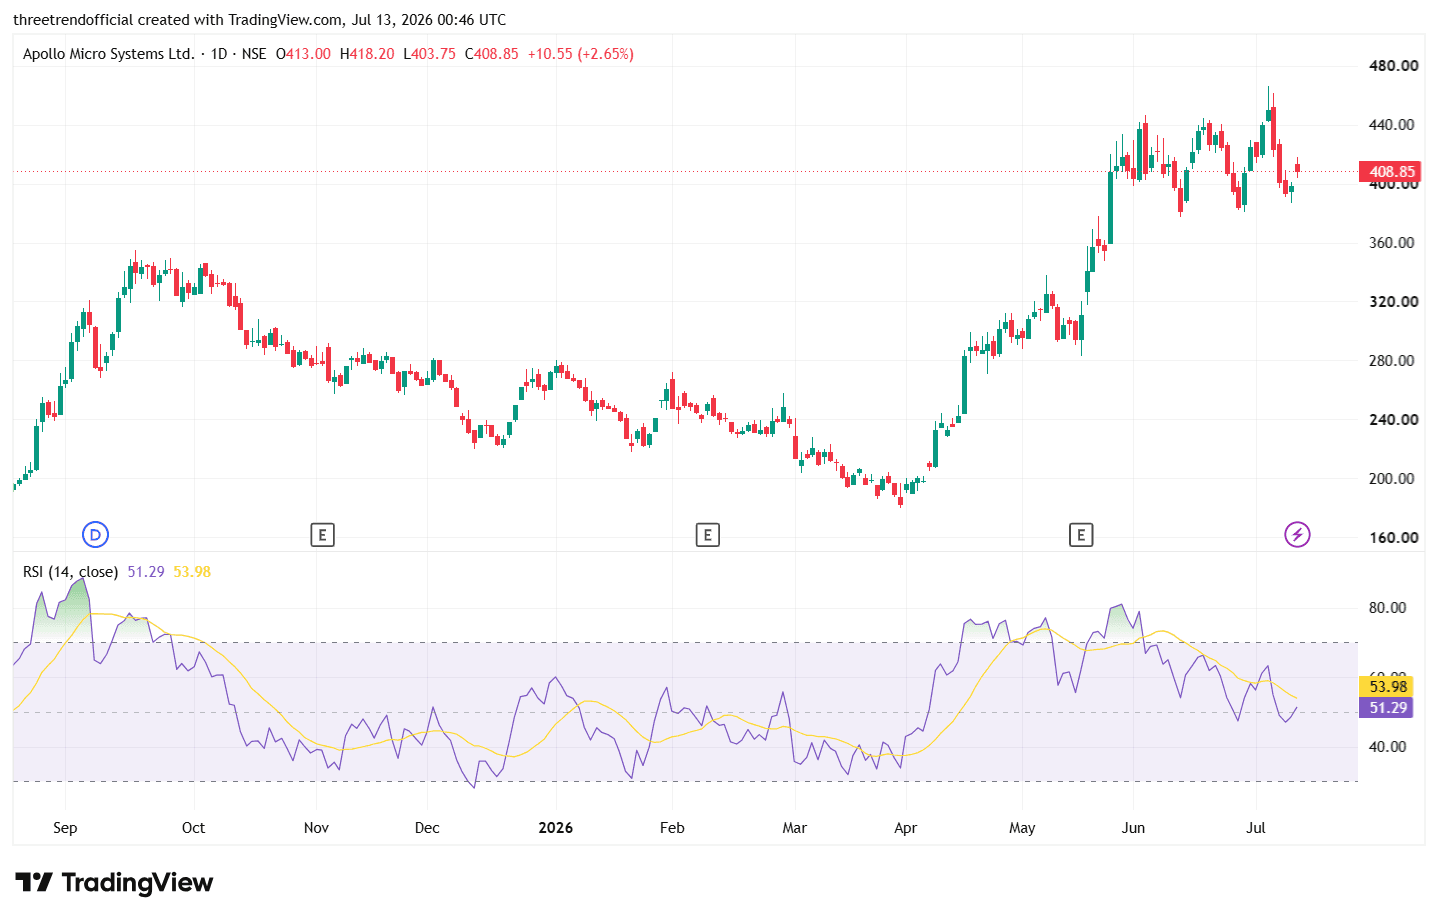This screenshot has width=1438, height=920.
Task: Open the earnings "E" marker near Feb
Action: pyautogui.click(x=707, y=535)
